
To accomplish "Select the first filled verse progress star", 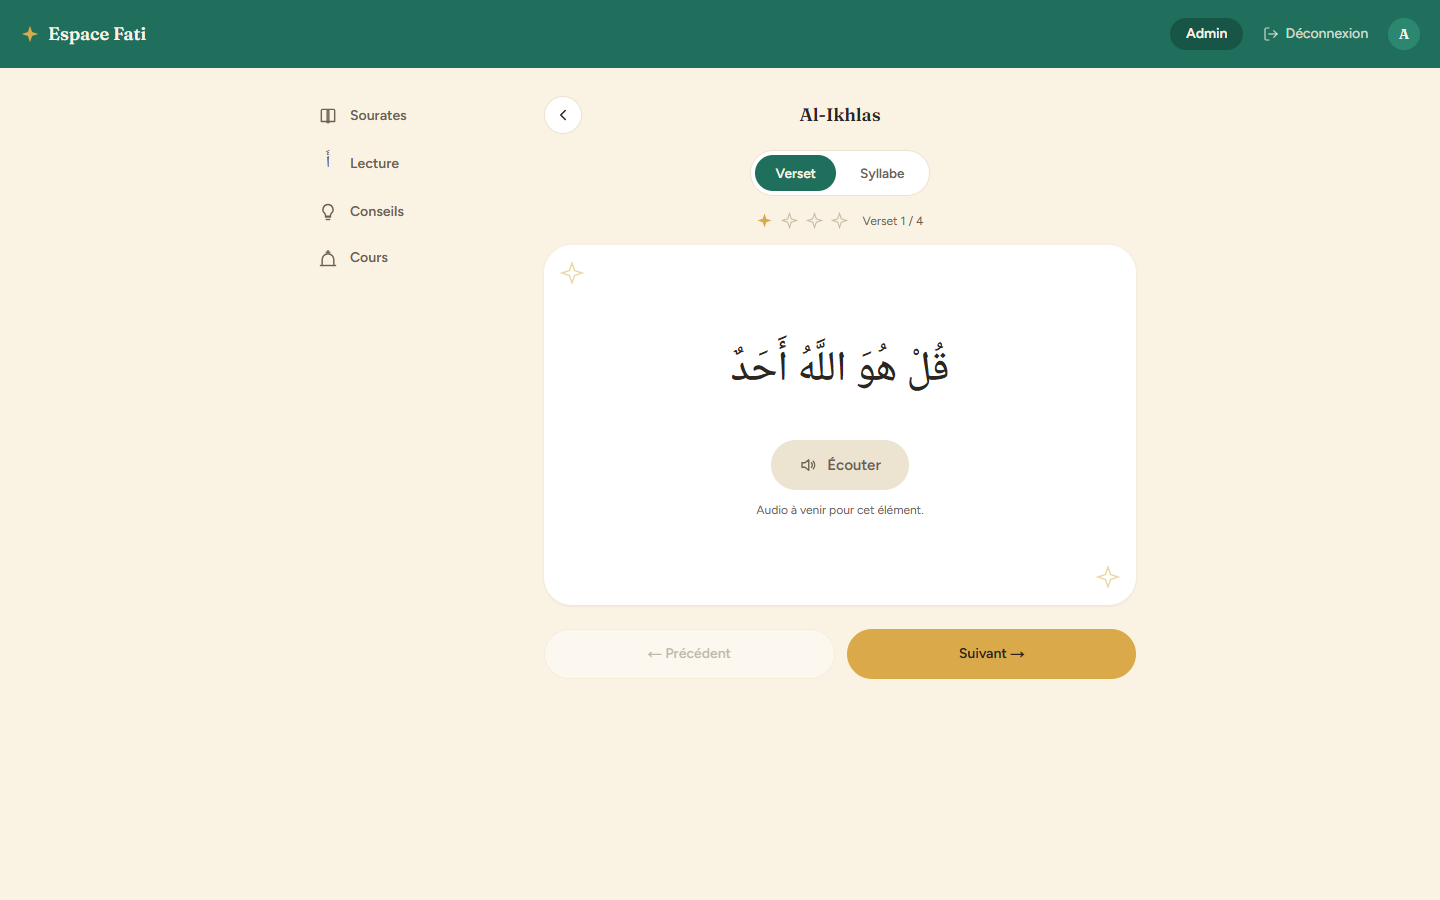I will [x=764, y=220].
